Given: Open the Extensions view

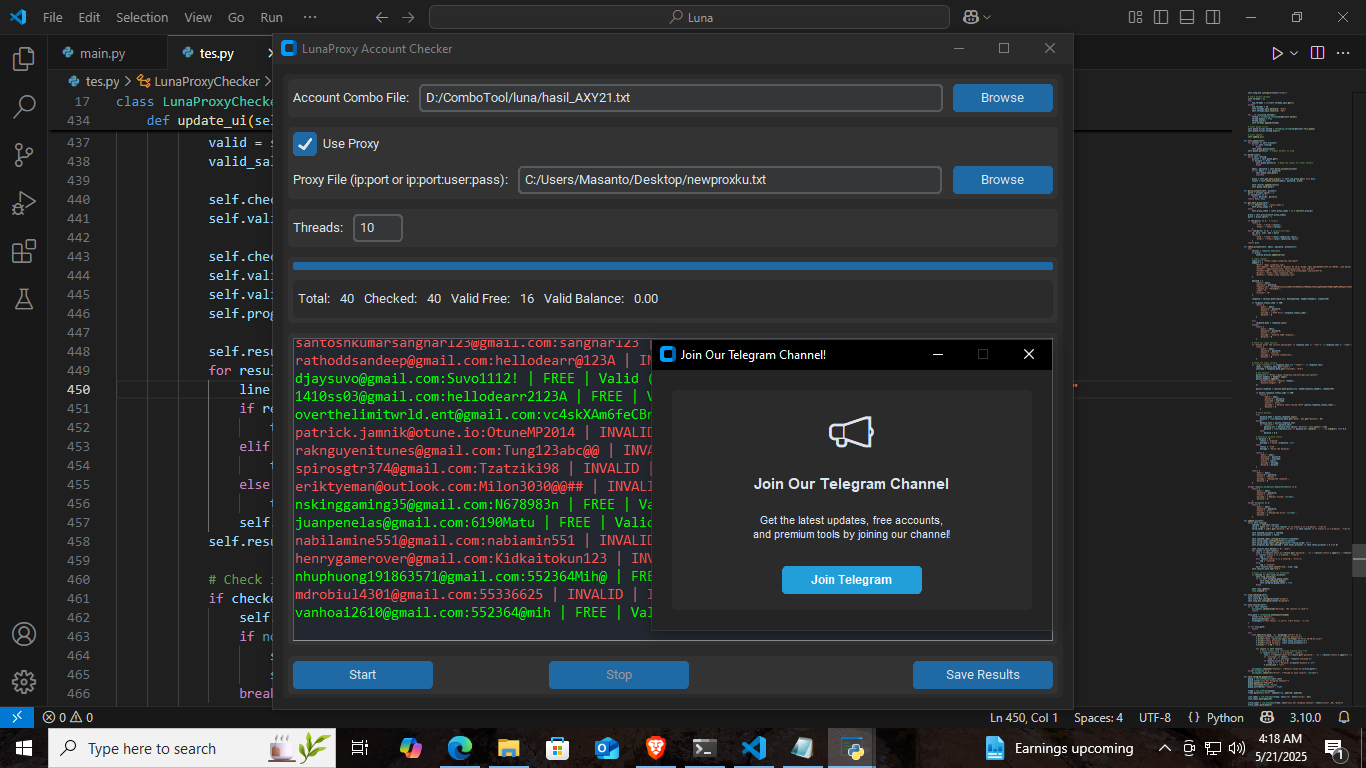Looking at the screenshot, I should click(x=24, y=251).
